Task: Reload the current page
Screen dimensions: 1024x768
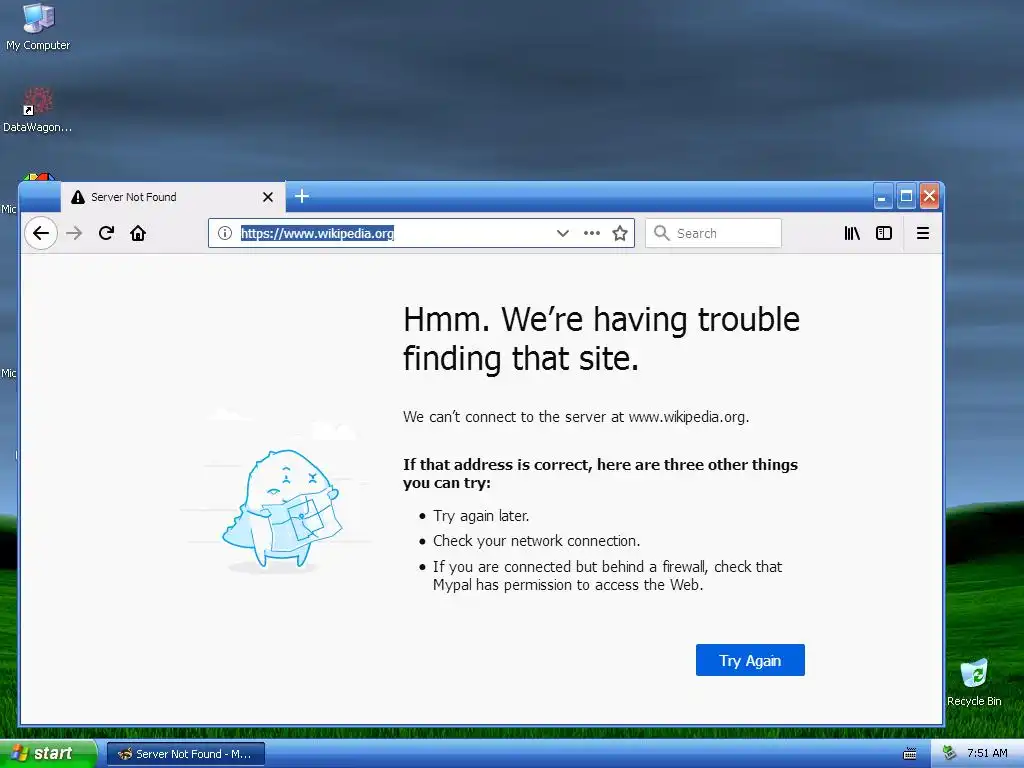Action: (x=106, y=233)
